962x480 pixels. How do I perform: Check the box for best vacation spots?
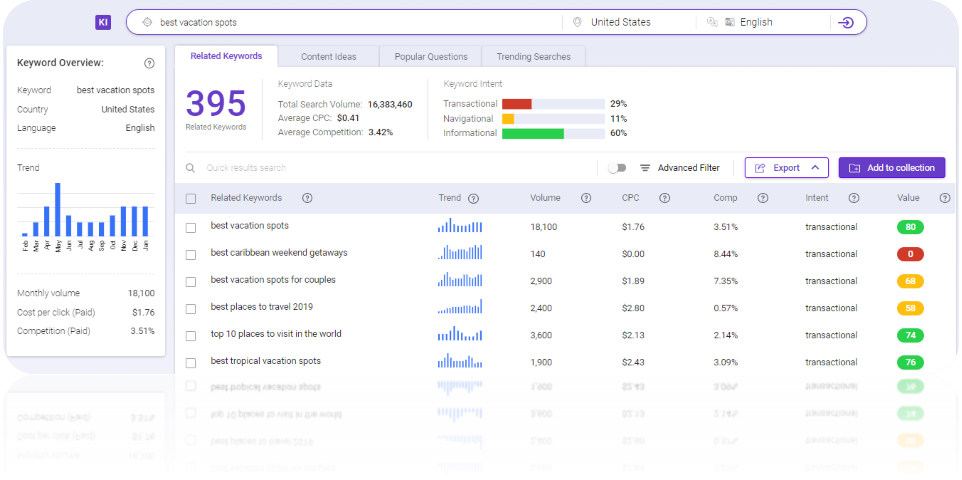tap(191, 228)
